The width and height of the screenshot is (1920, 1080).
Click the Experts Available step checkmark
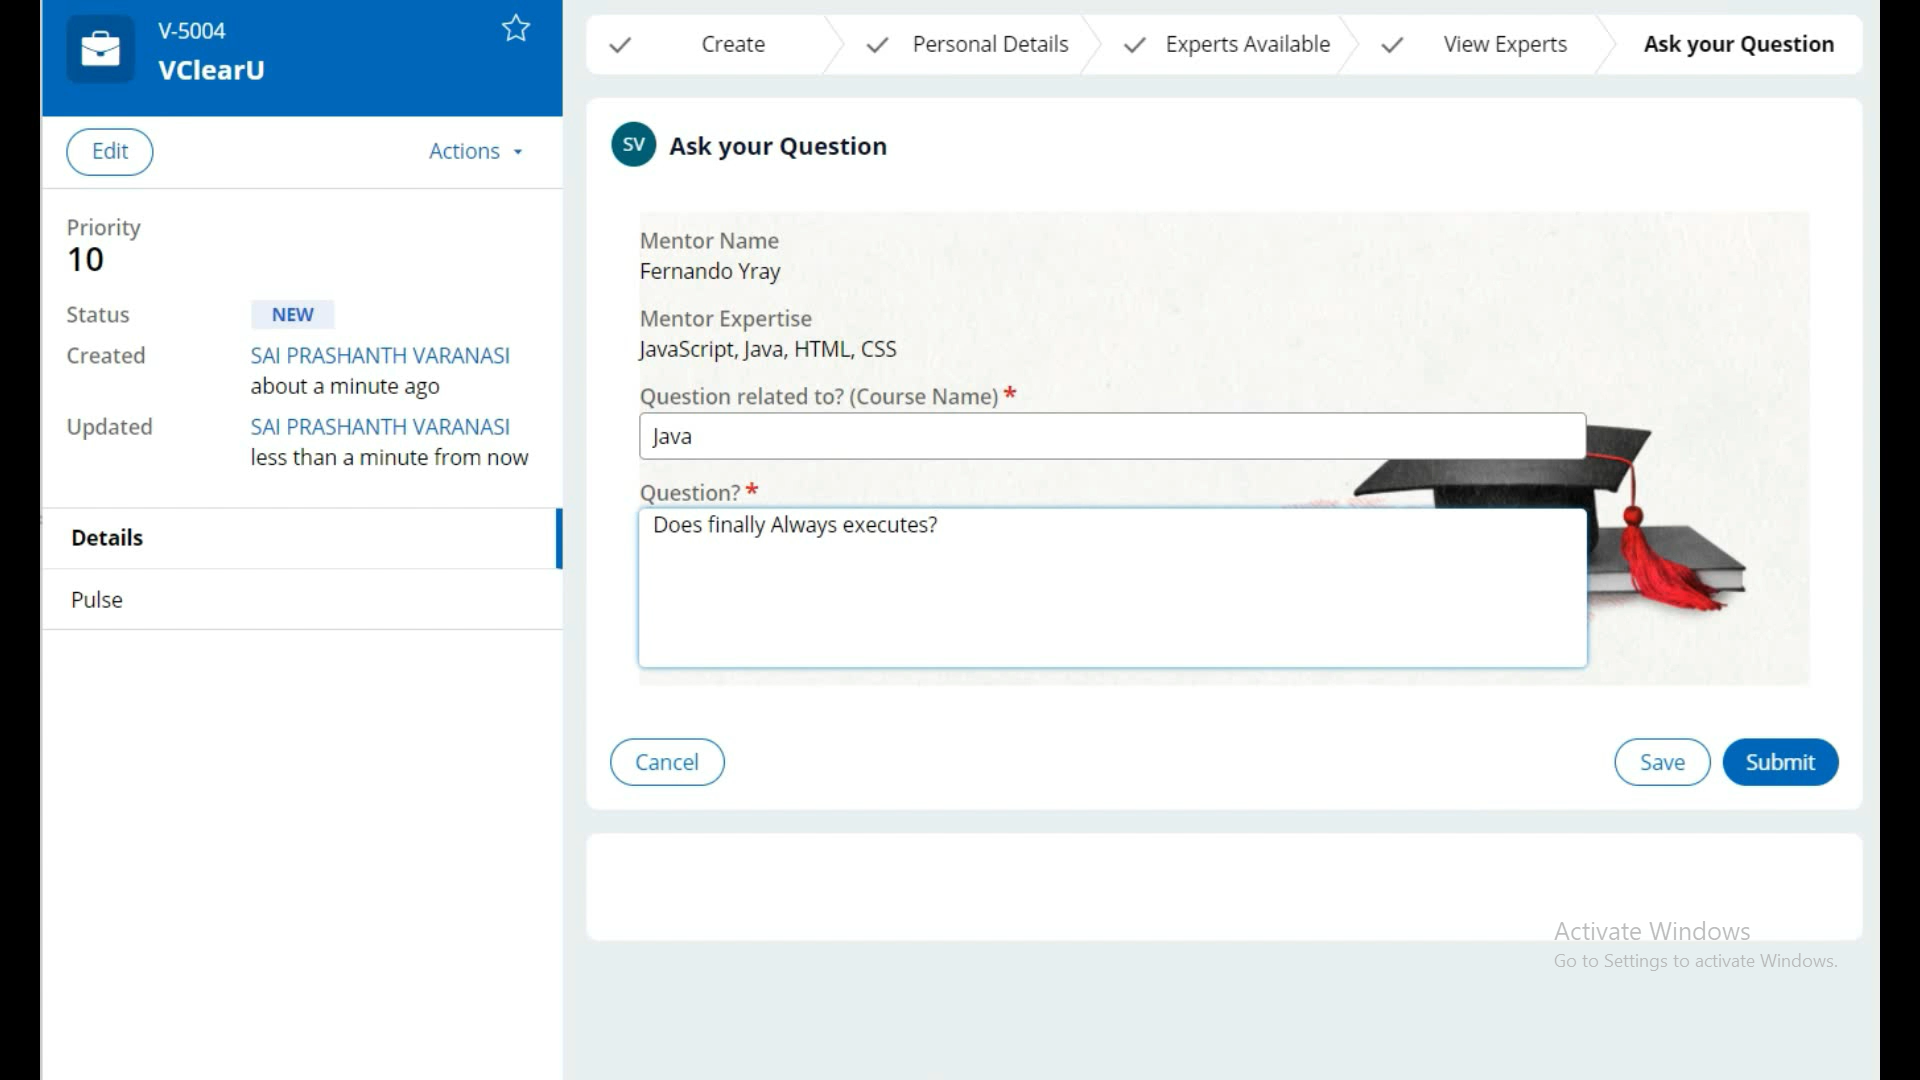click(x=1134, y=45)
